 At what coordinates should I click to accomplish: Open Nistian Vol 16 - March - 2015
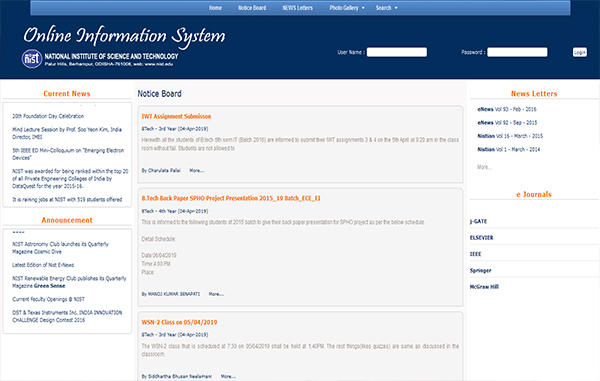(x=510, y=136)
